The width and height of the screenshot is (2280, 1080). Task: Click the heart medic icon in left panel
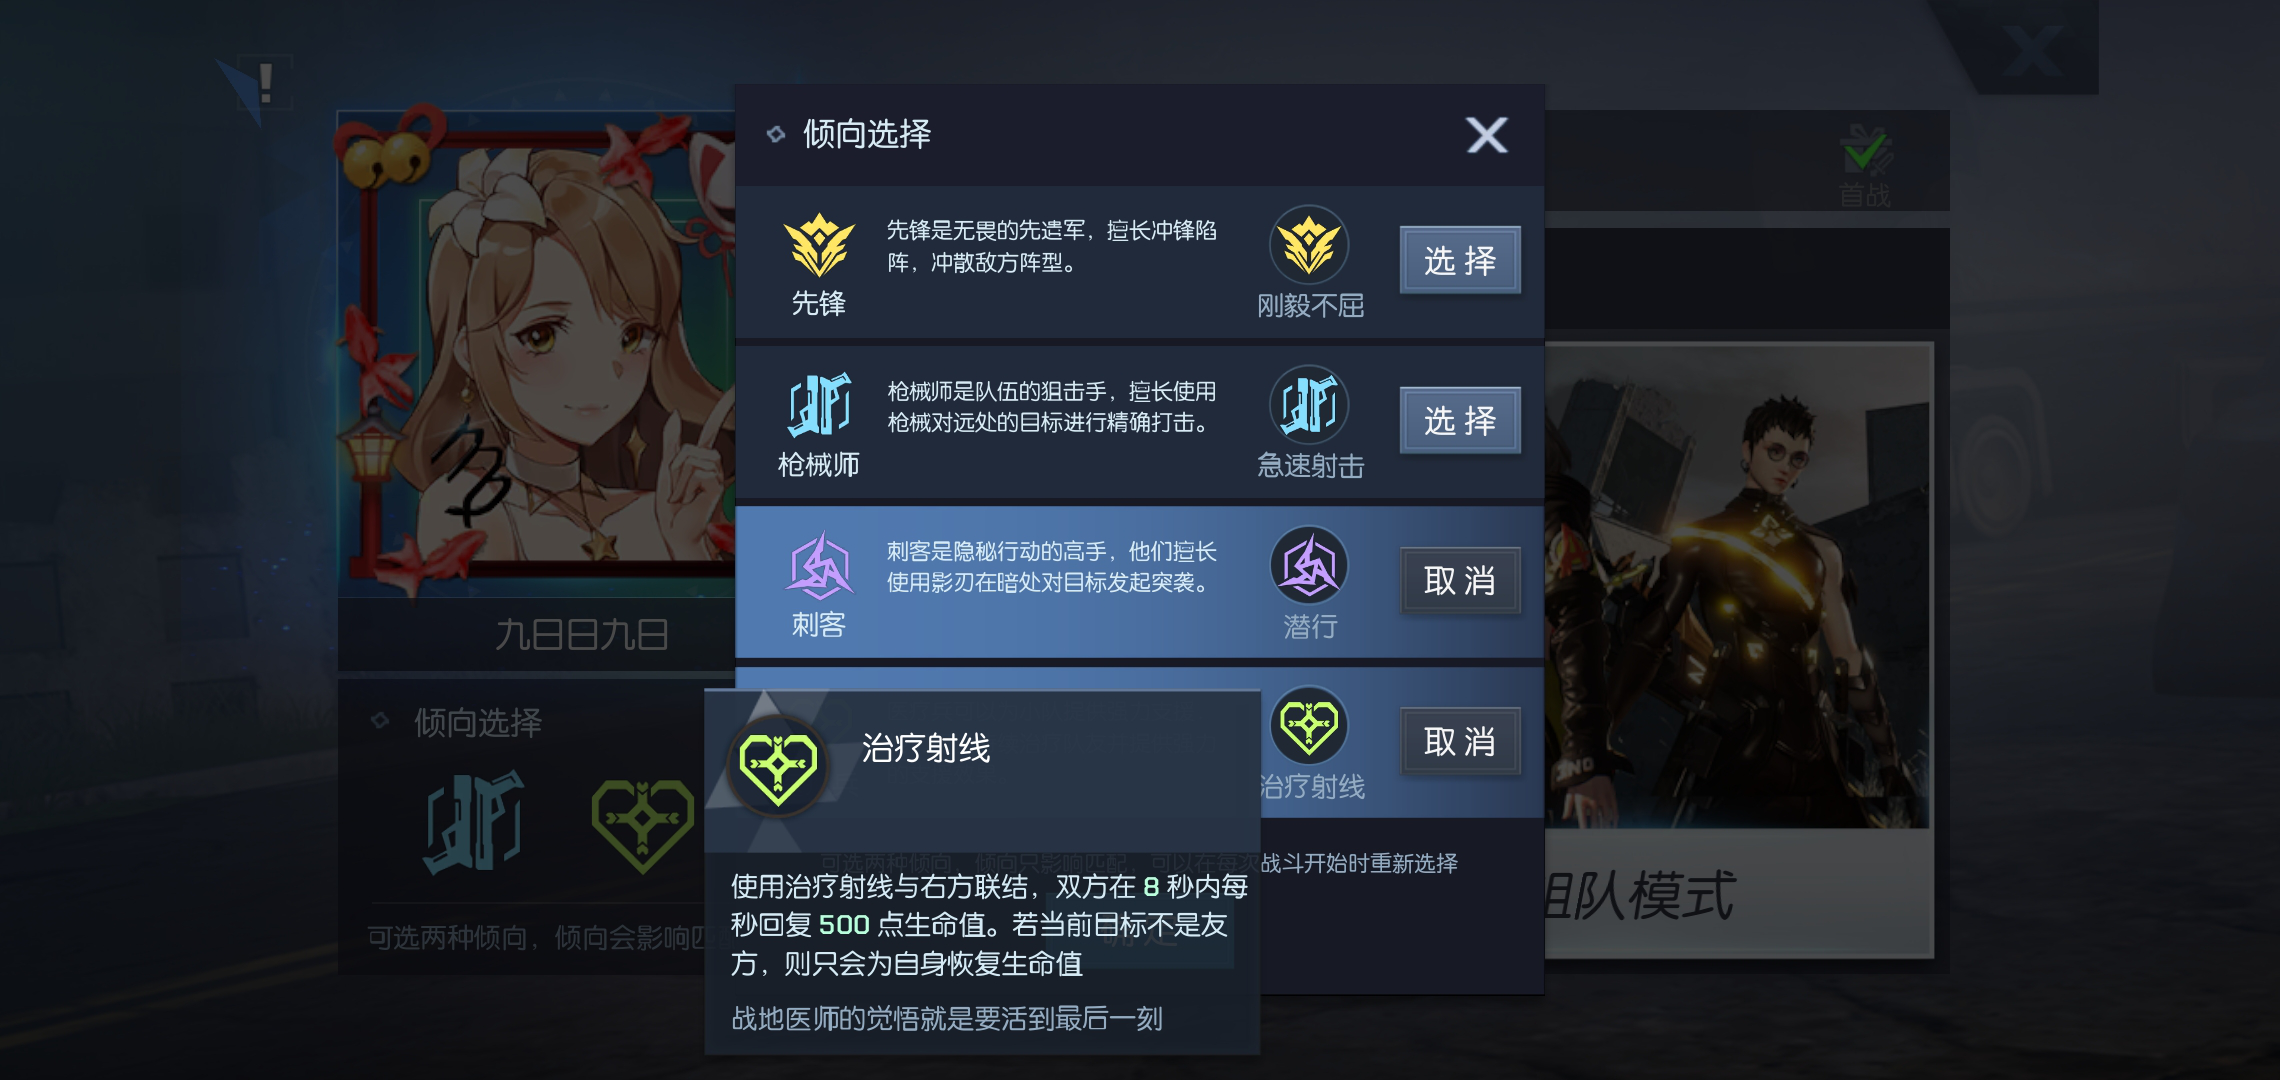(x=642, y=824)
